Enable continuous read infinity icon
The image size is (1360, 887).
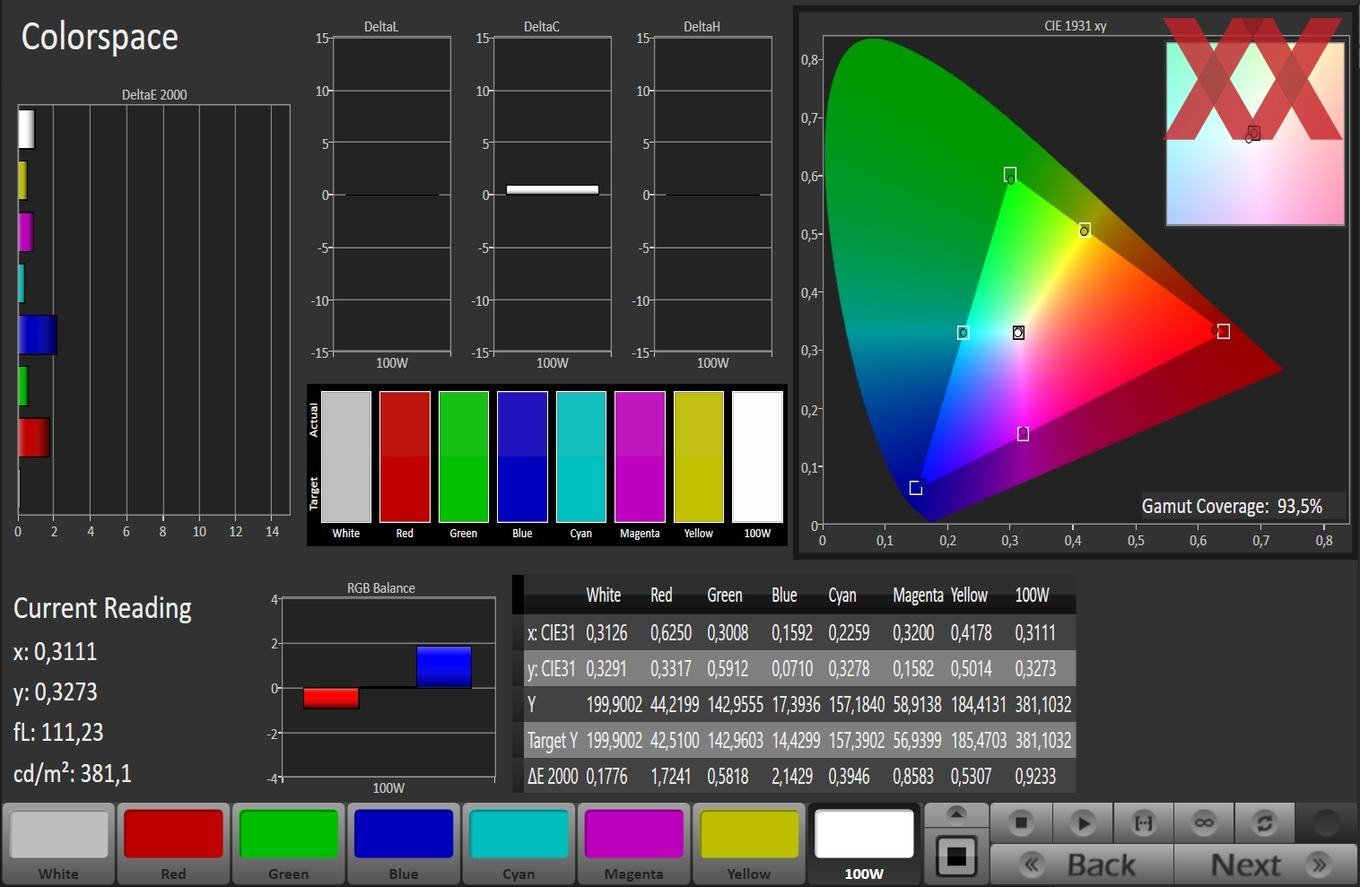click(1203, 822)
